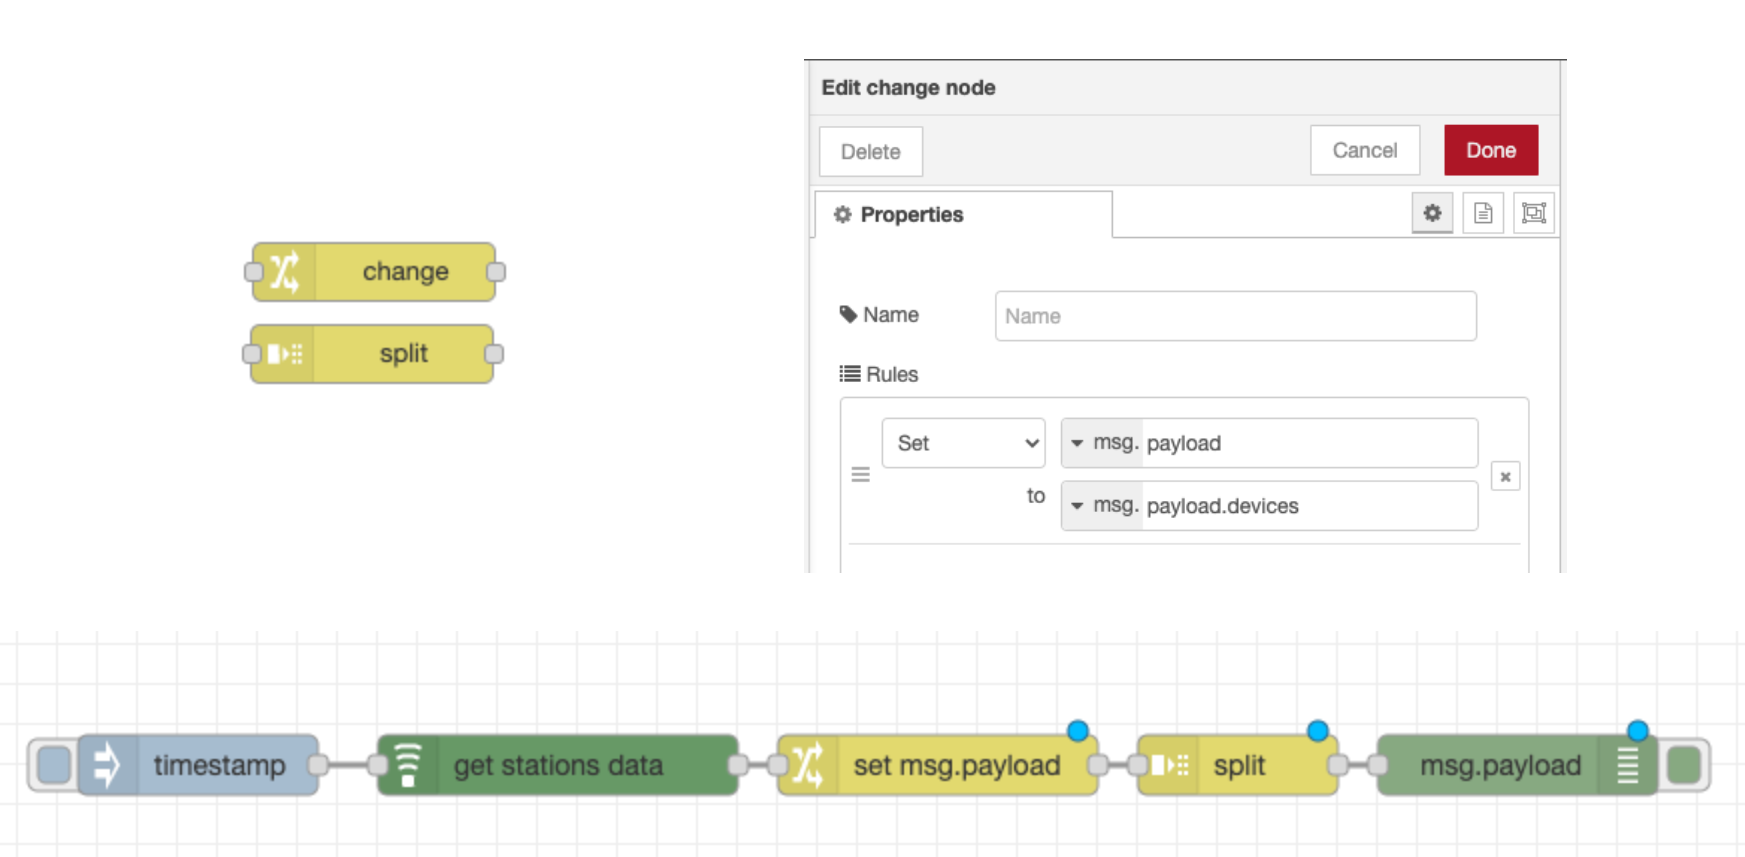Remove the rule with the x button

tap(1505, 477)
